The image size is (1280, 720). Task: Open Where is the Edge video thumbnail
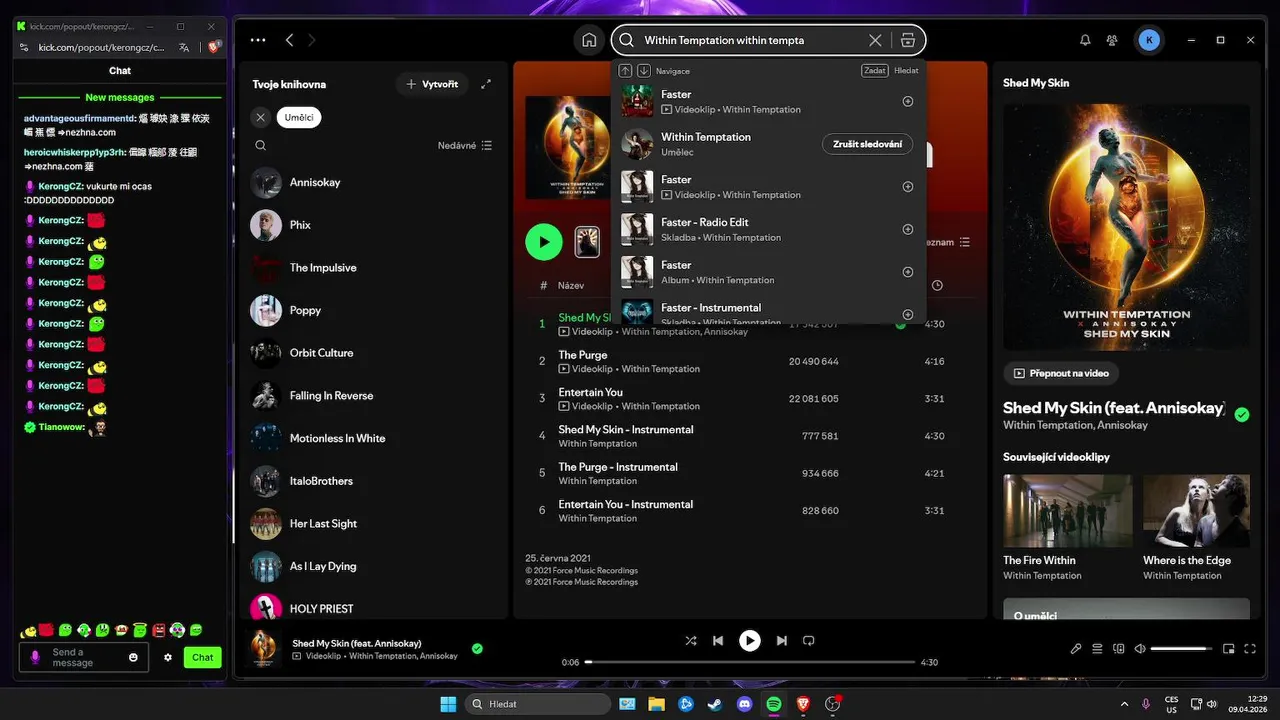[1196, 510]
